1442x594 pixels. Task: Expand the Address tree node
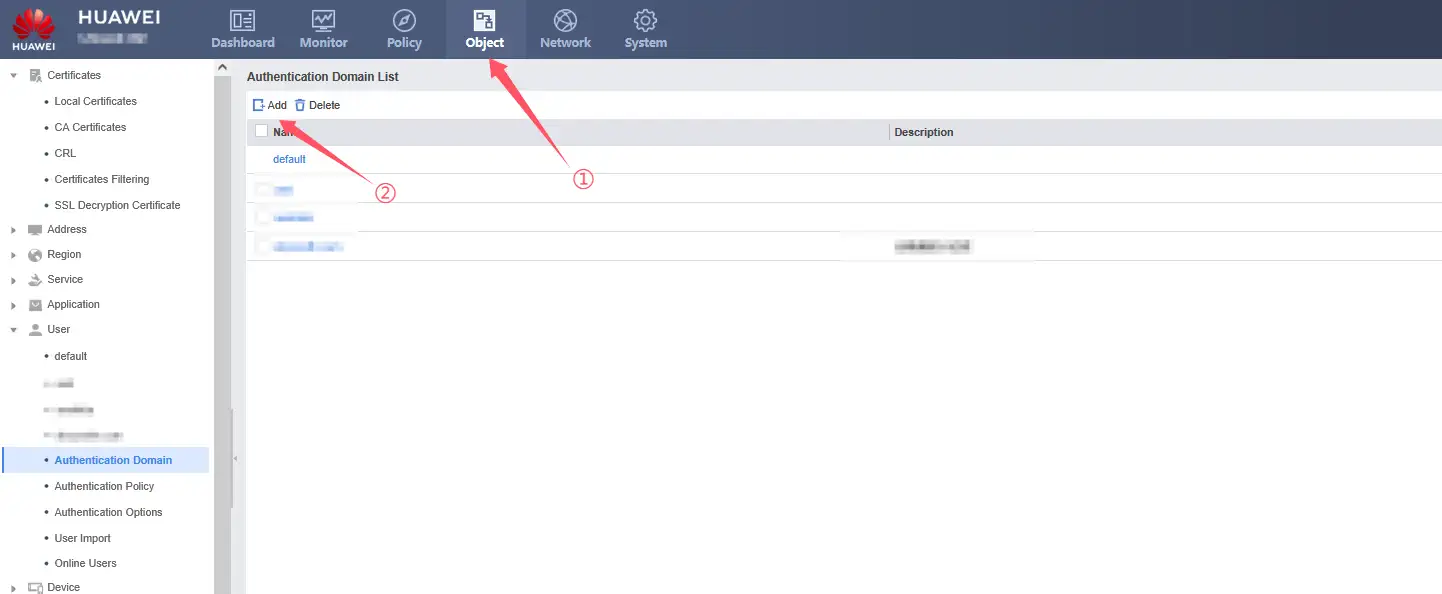[14, 230]
